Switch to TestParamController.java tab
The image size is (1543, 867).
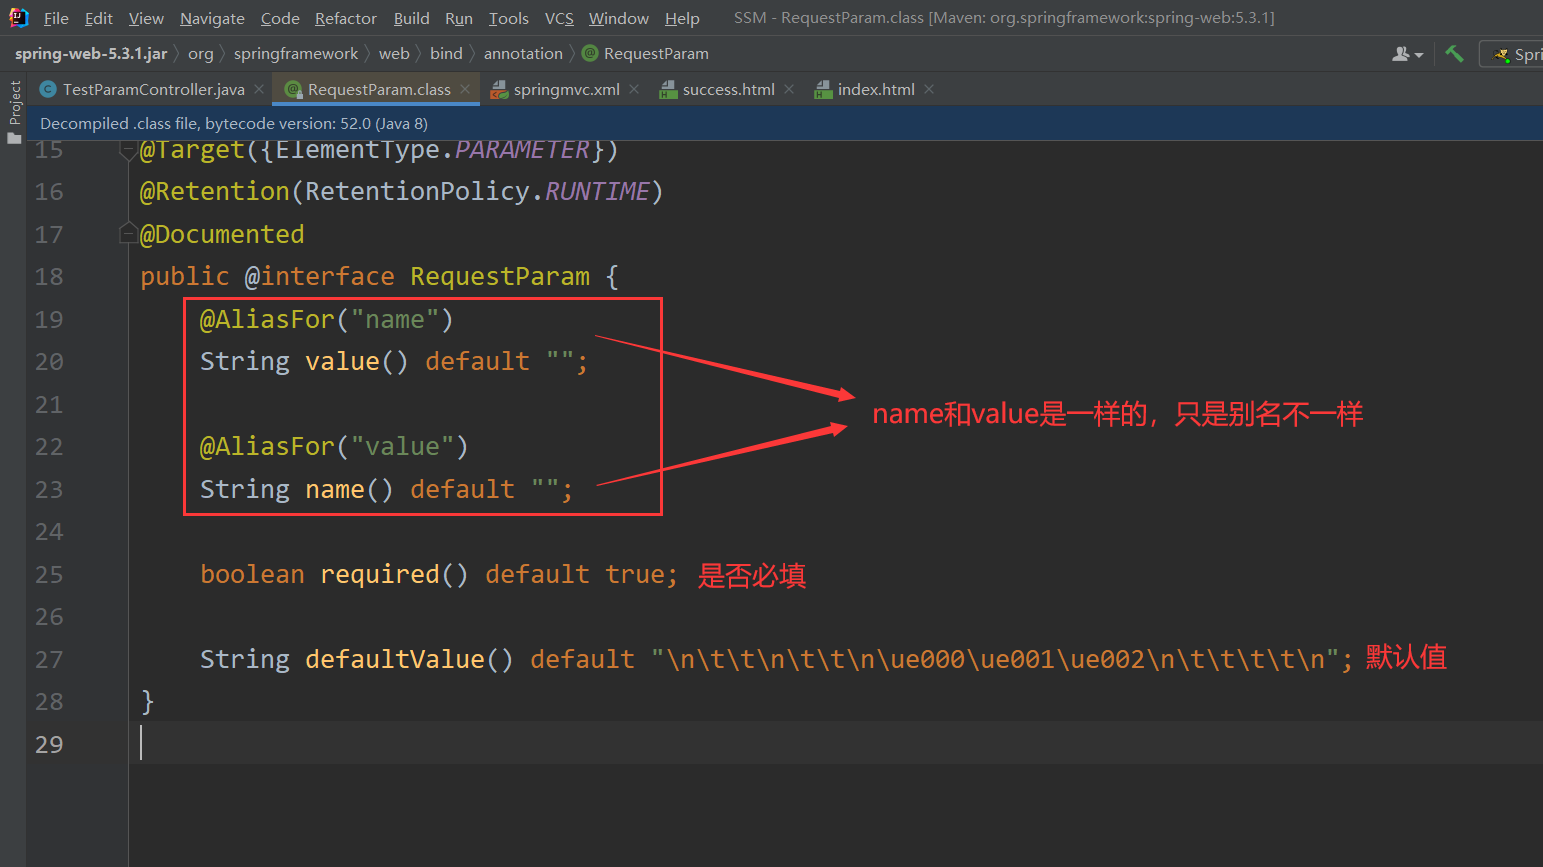click(x=153, y=89)
